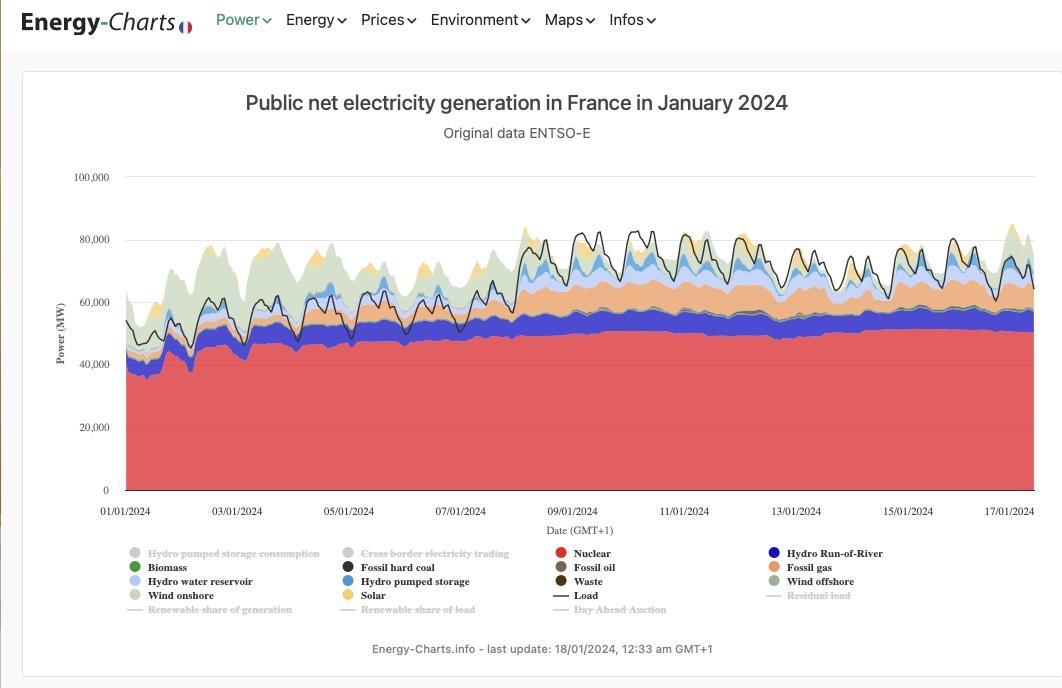The image size is (1062, 688).
Task: Expand the Power dropdown menu
Action: pos(244,20)
